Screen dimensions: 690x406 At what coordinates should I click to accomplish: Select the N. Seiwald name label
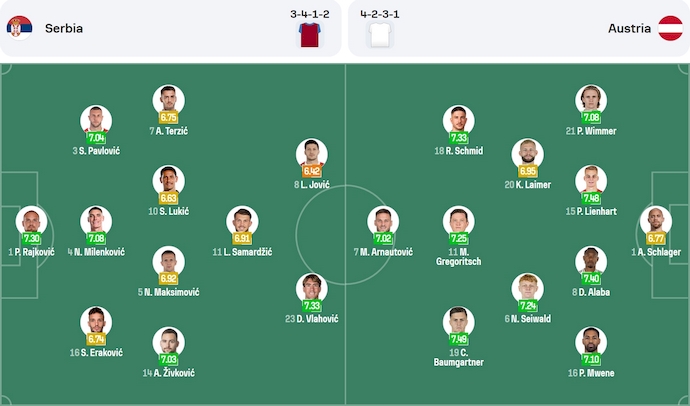(526, 319)
